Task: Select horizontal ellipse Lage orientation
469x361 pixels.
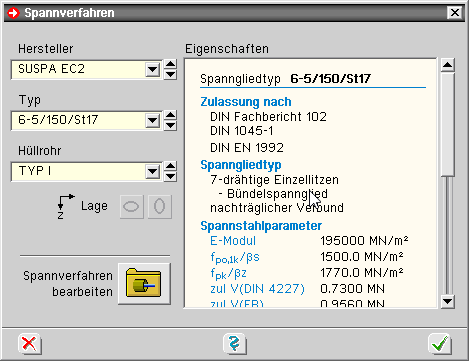Action: [x=131, y=207]
